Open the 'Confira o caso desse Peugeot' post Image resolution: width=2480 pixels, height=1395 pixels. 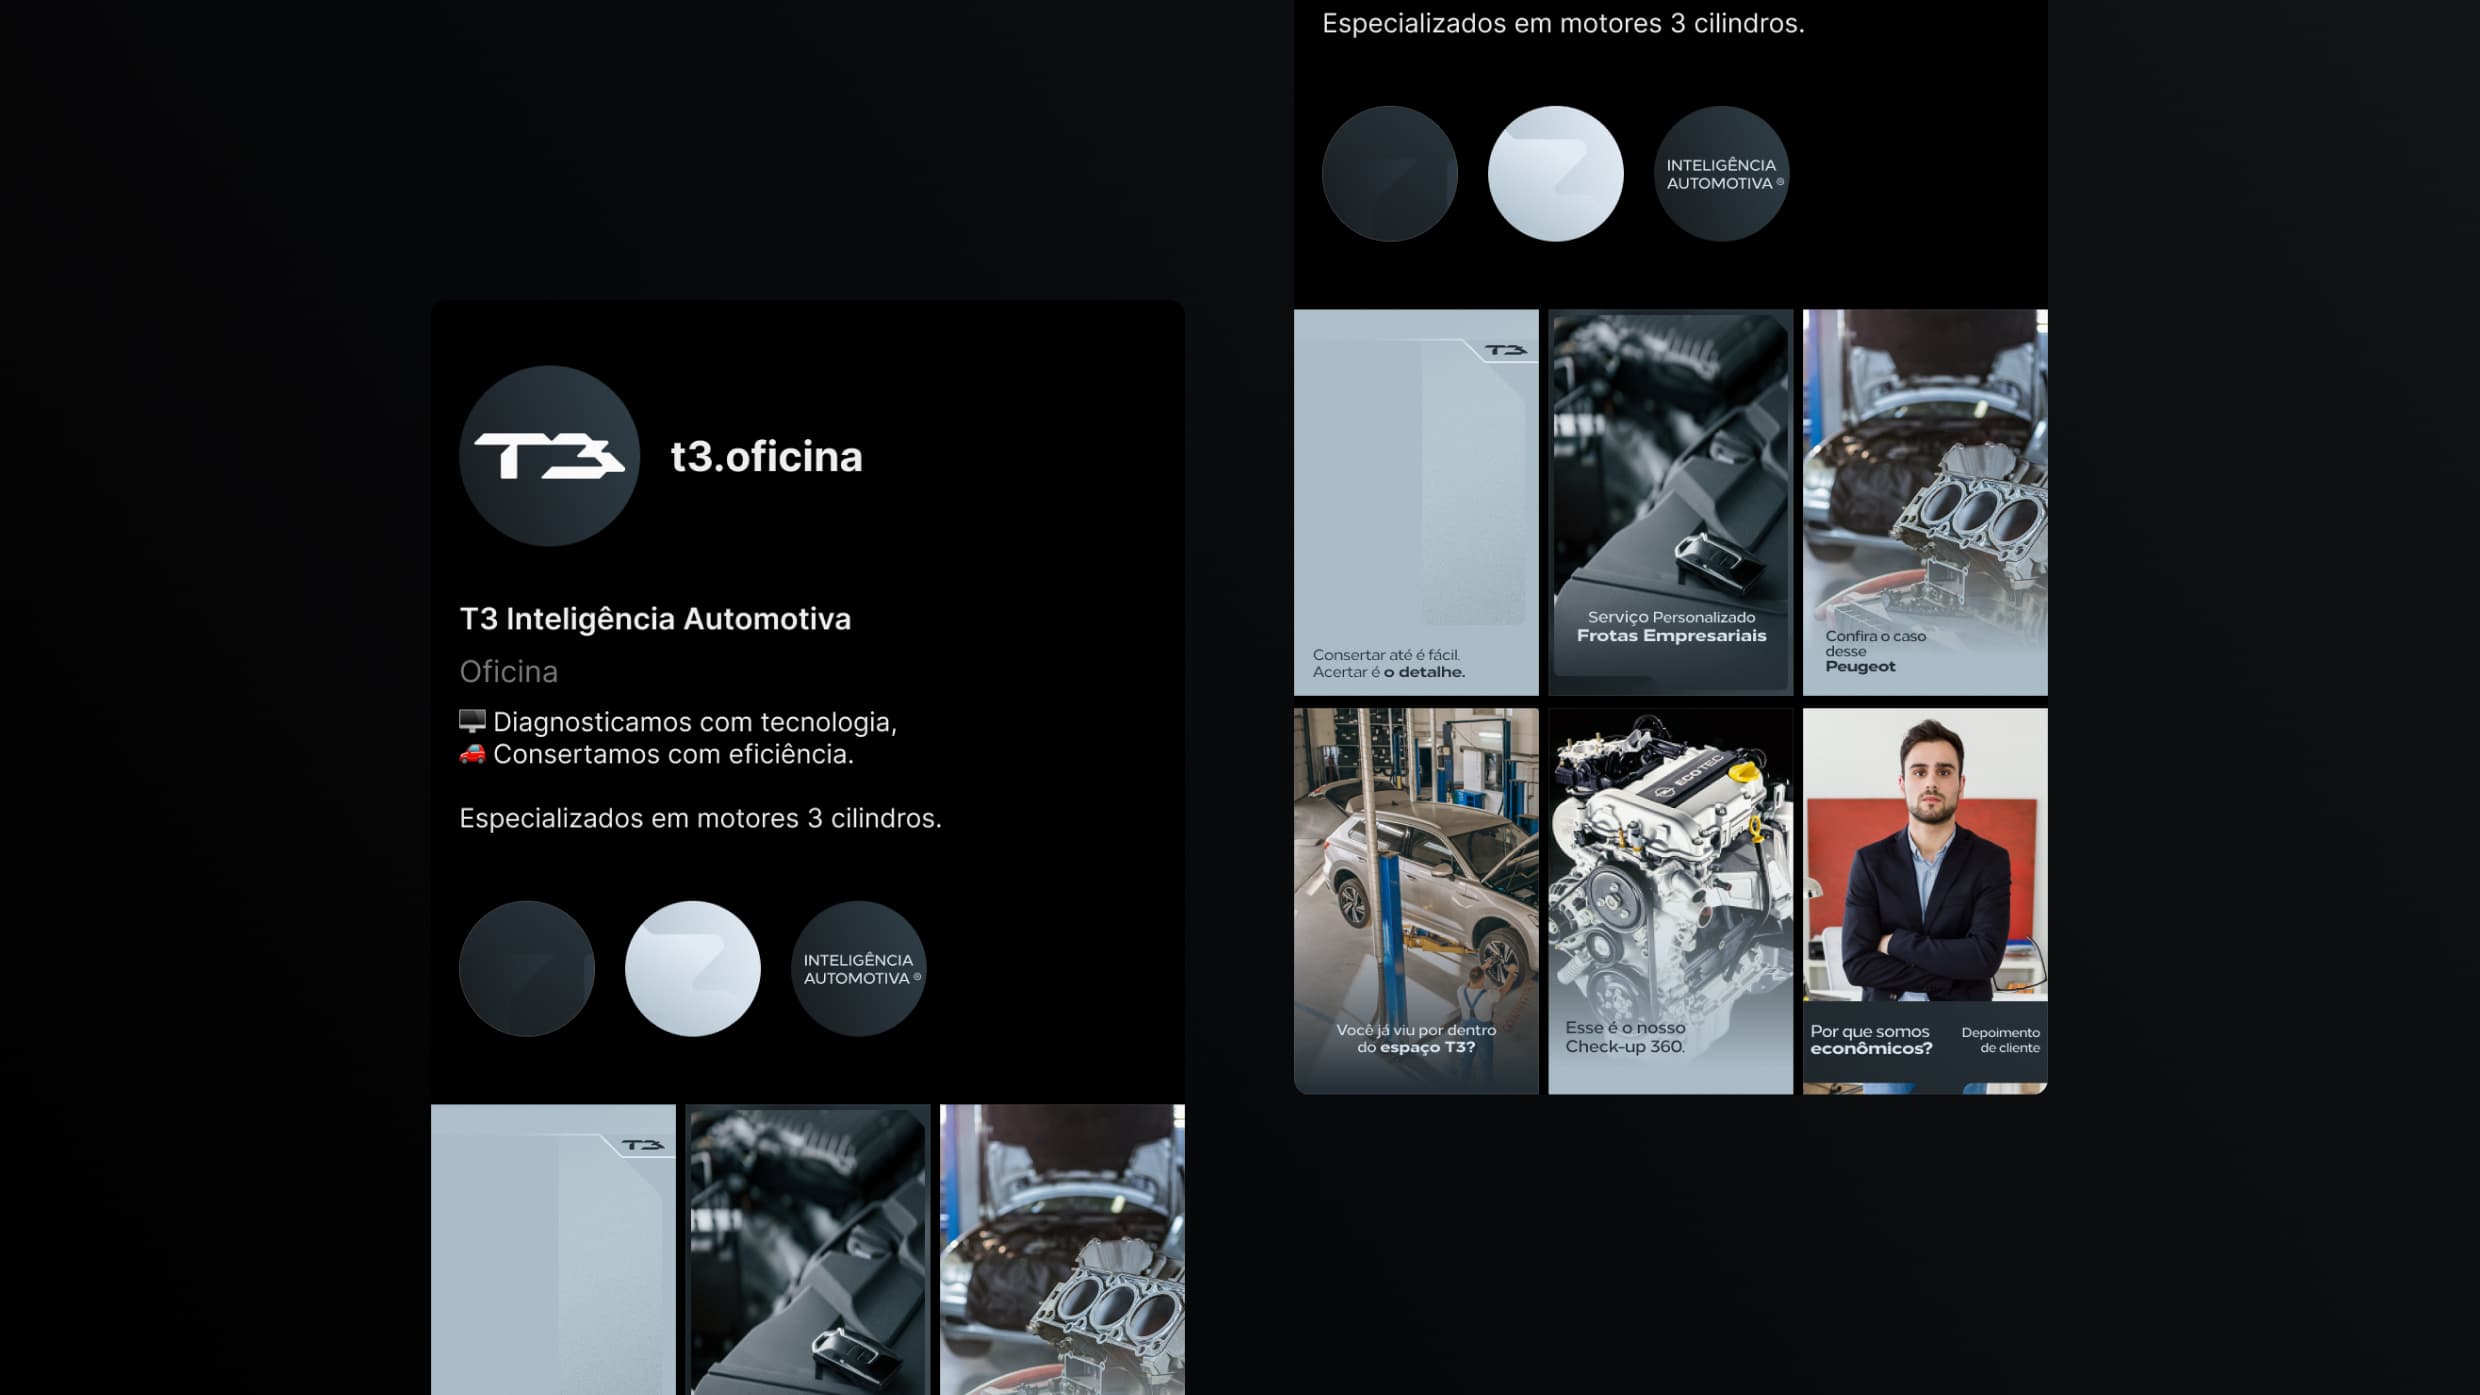coord(1925,502)
